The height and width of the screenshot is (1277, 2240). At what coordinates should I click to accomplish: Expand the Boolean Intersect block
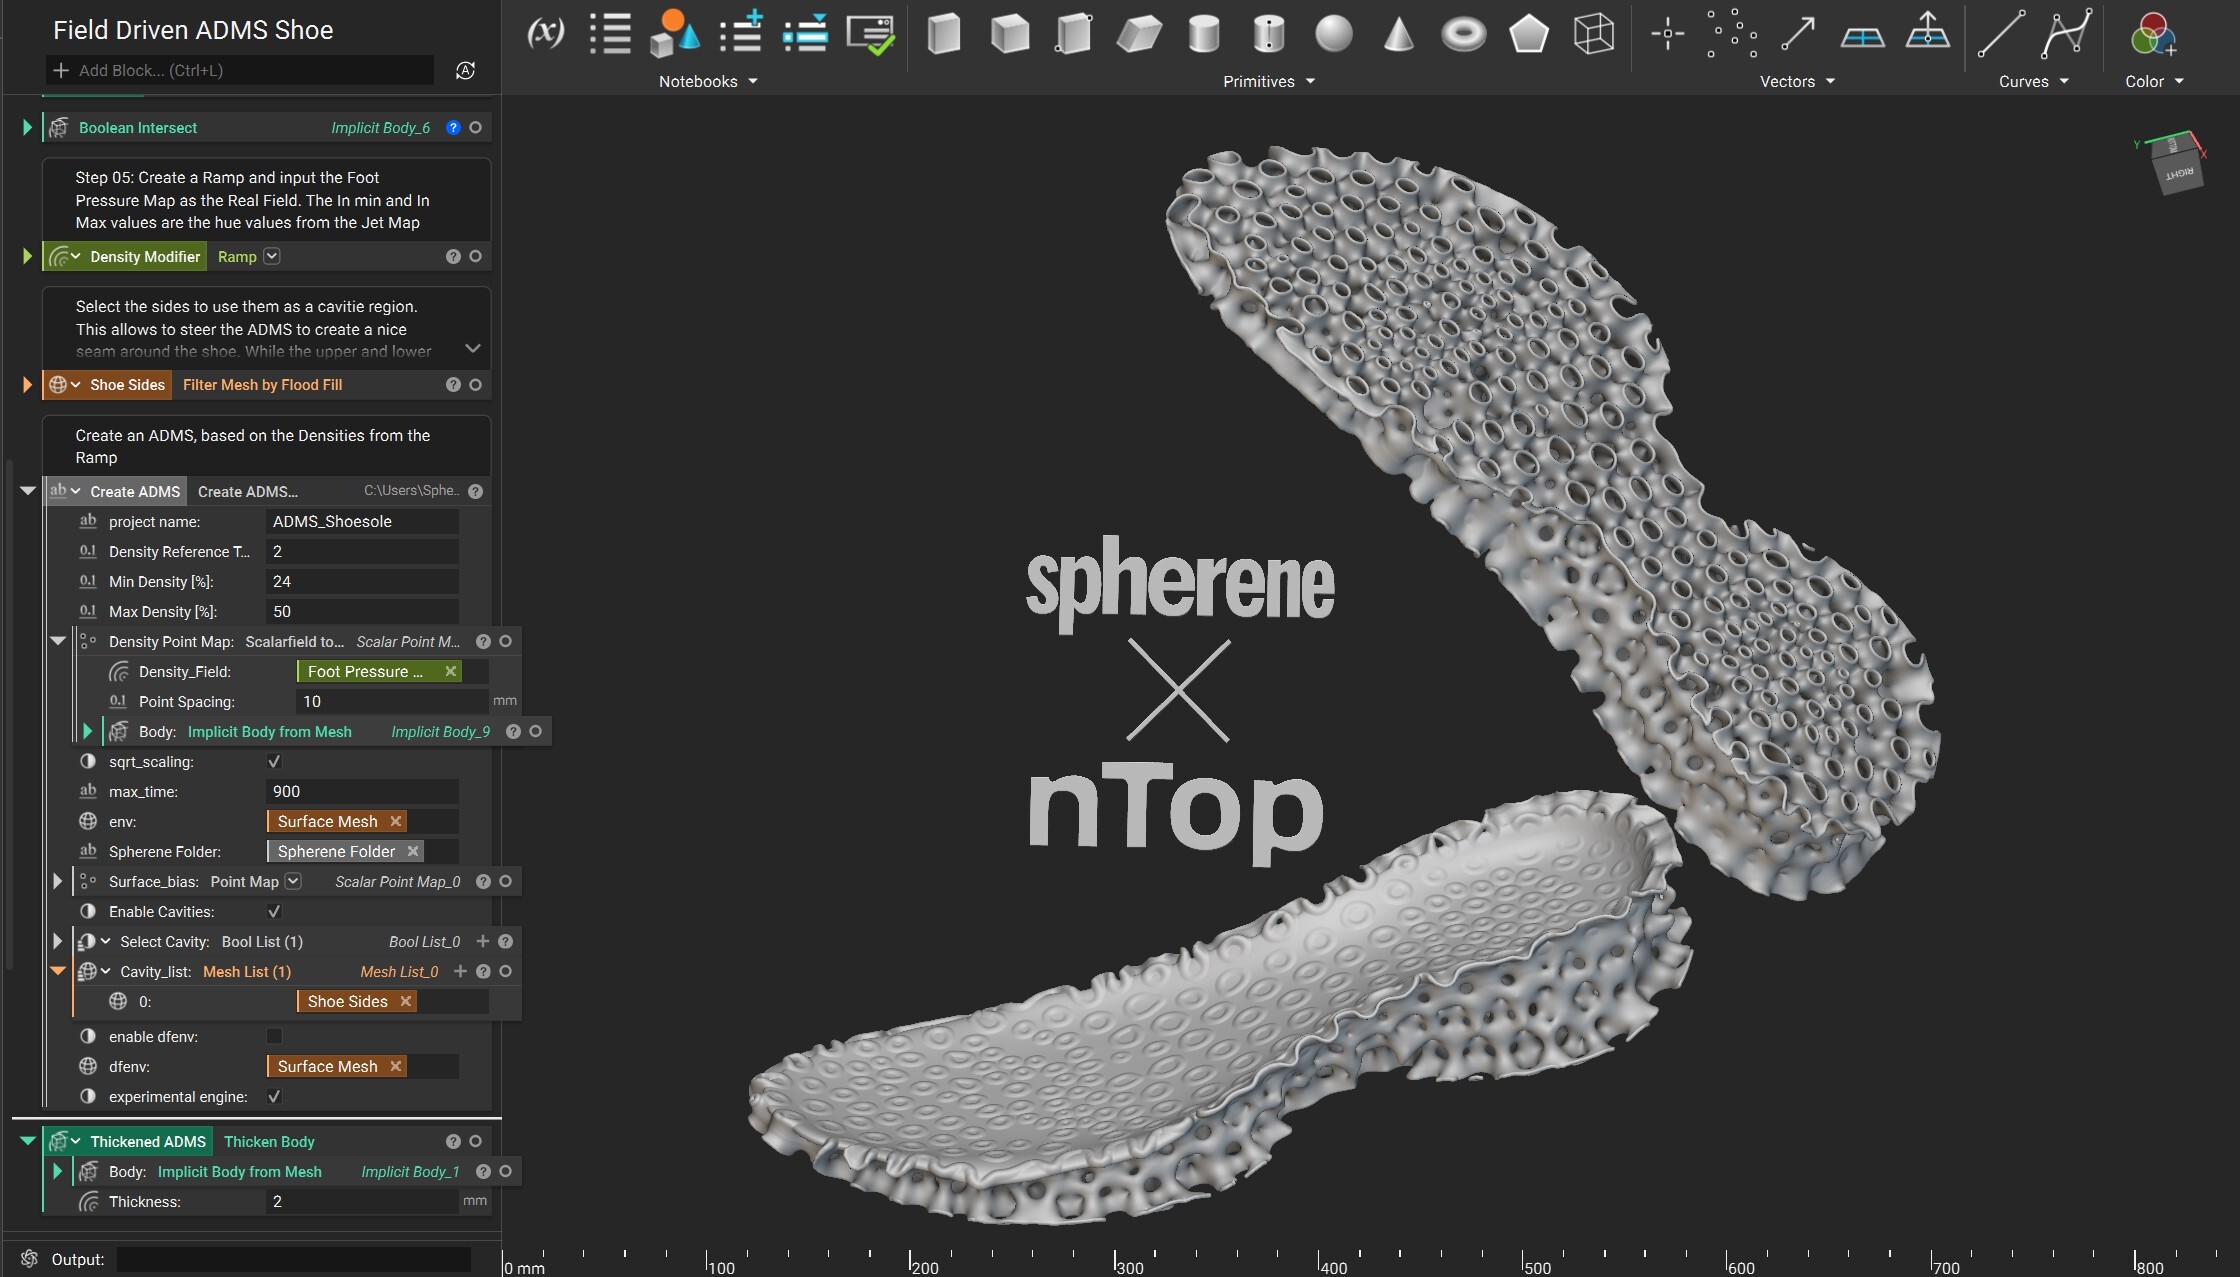tap(25, 127)
